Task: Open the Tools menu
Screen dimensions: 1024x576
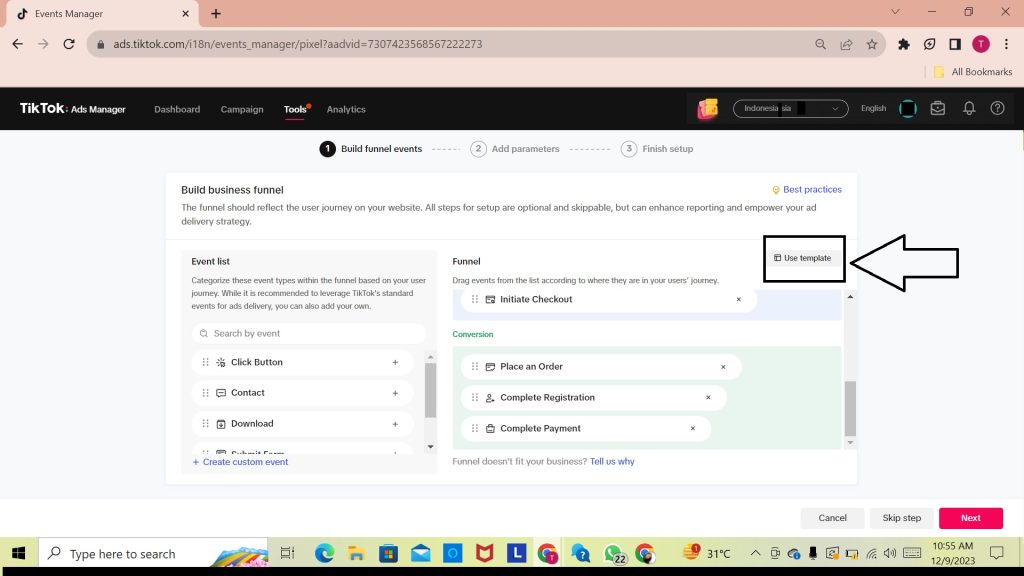Action: (295, 110)
